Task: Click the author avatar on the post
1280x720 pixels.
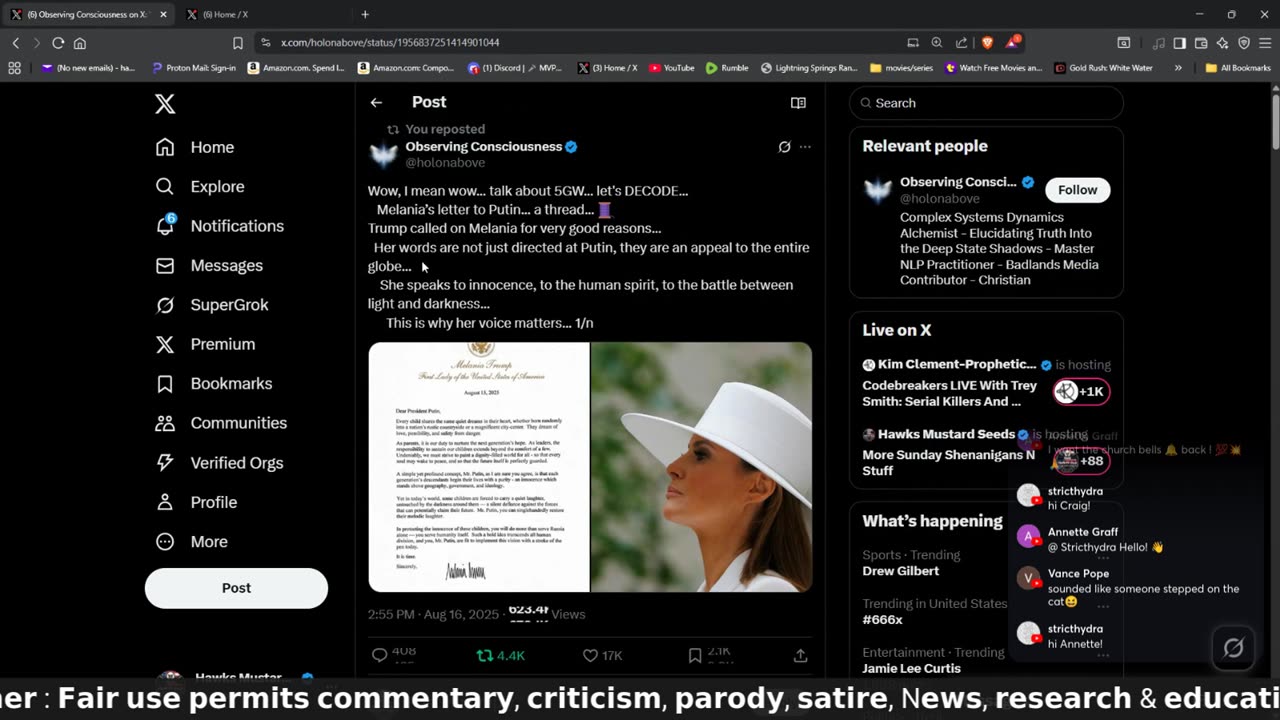Action: pyautogui.click(x=383, y=155)
